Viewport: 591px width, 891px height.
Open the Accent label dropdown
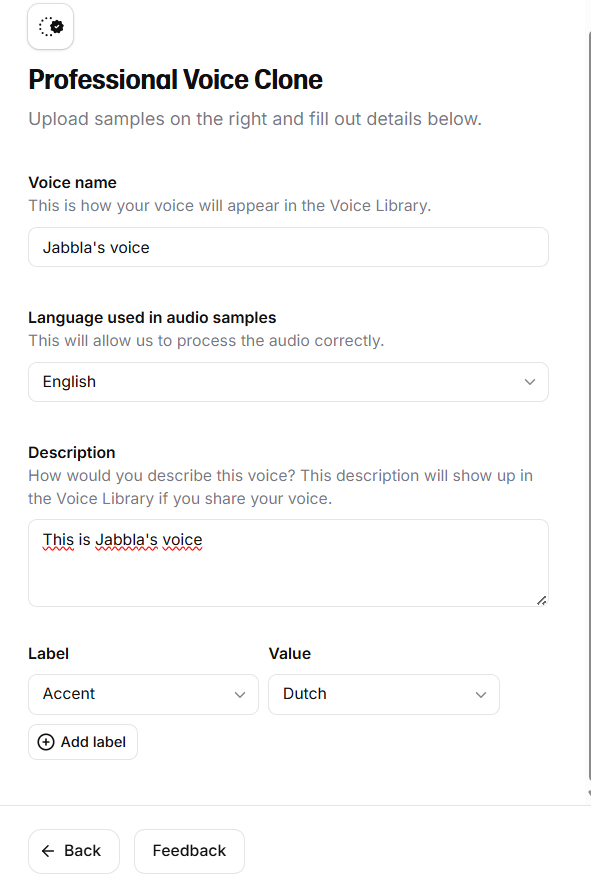click(x=143, y=694)
